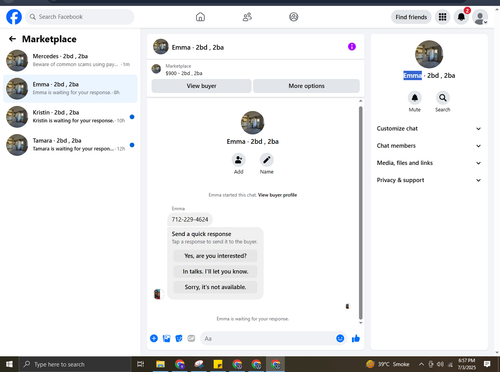
Task: Click the purple conversation information icon
Action: click(x=352, y=47)
